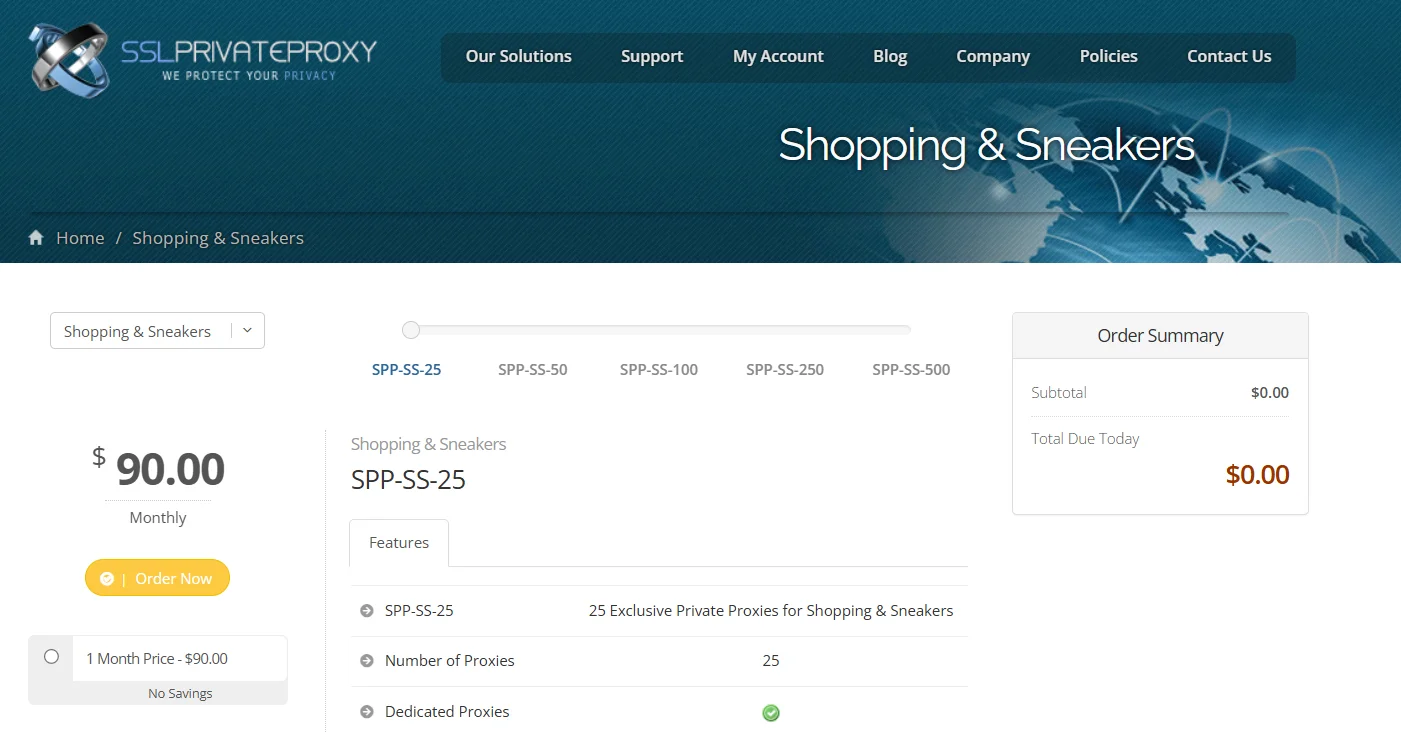Select the SPP-SS-250 package label
Image resolution: width=1401 pixels, height=732 pixels.
785,370
